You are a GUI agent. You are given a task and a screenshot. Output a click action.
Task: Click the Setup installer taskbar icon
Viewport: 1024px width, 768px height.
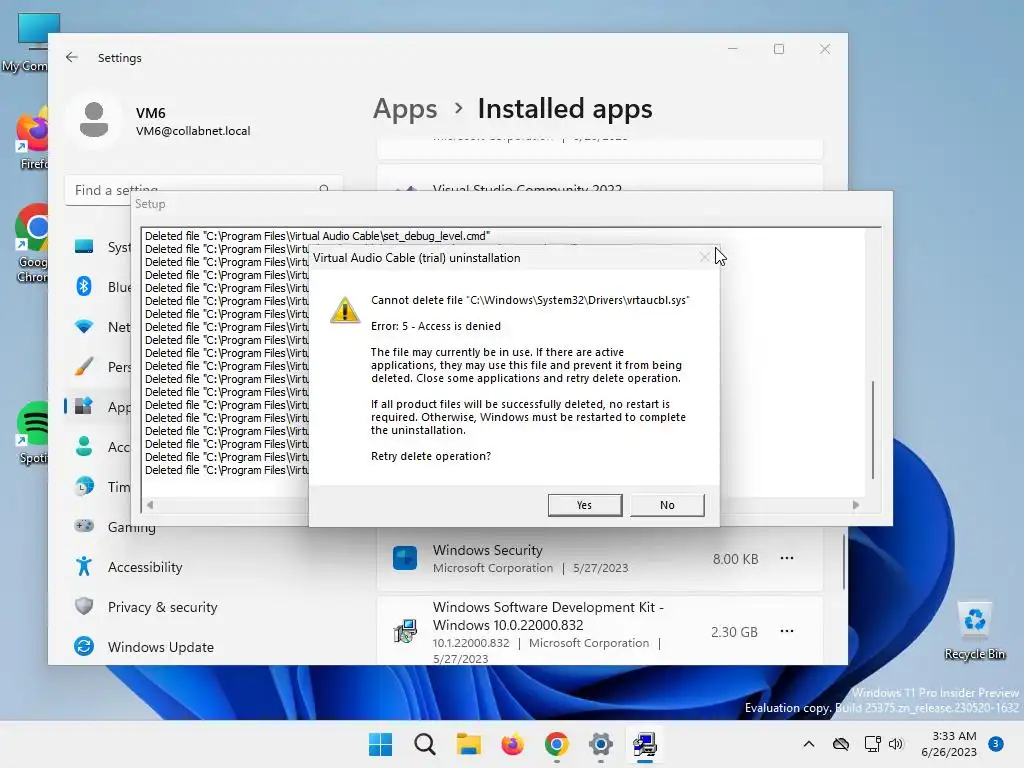coord(645,744)
